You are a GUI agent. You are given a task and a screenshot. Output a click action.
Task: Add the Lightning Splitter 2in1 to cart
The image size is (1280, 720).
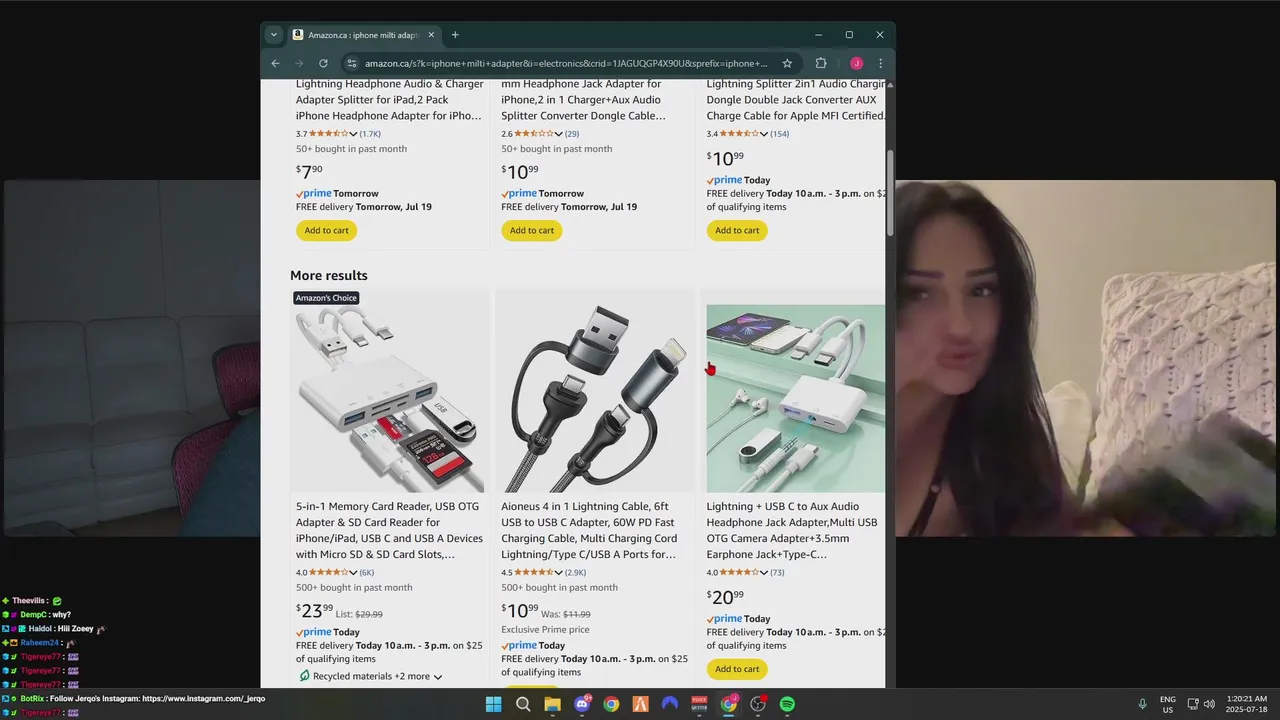coord(737,230)
